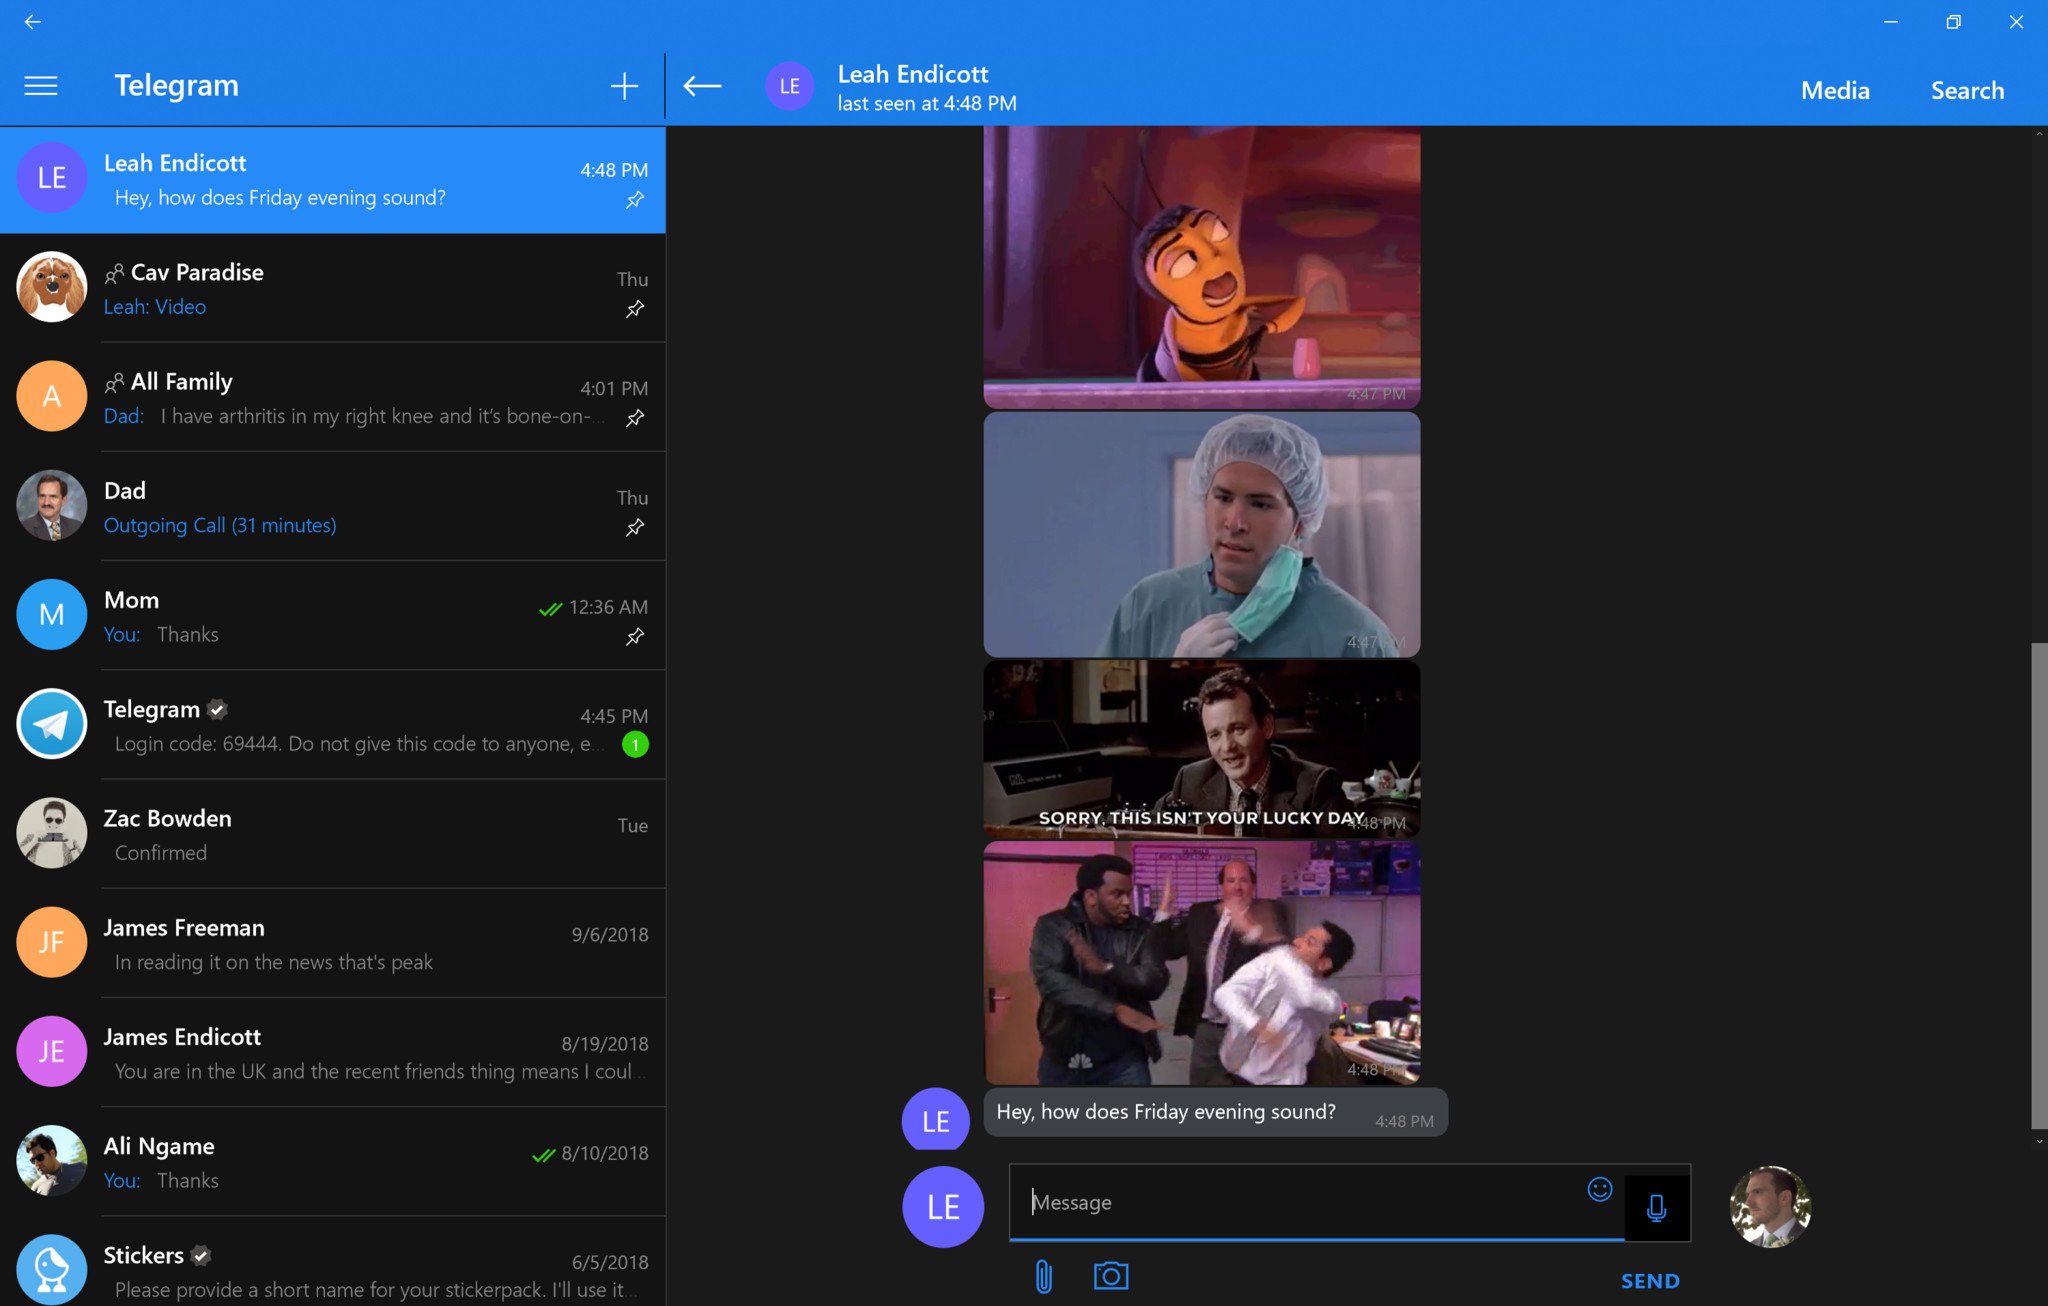Open the James Freeman conversation

pos(333,943)
